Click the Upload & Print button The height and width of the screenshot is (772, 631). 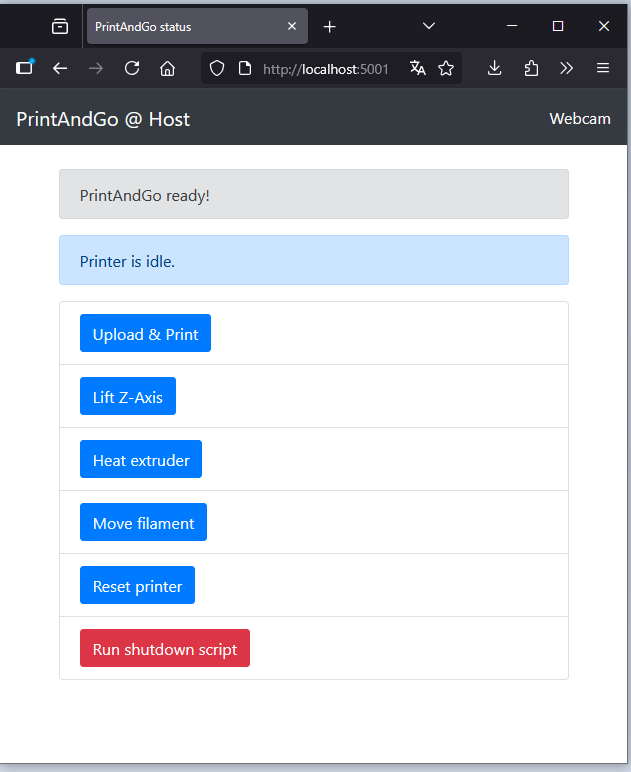coord(146,333)
